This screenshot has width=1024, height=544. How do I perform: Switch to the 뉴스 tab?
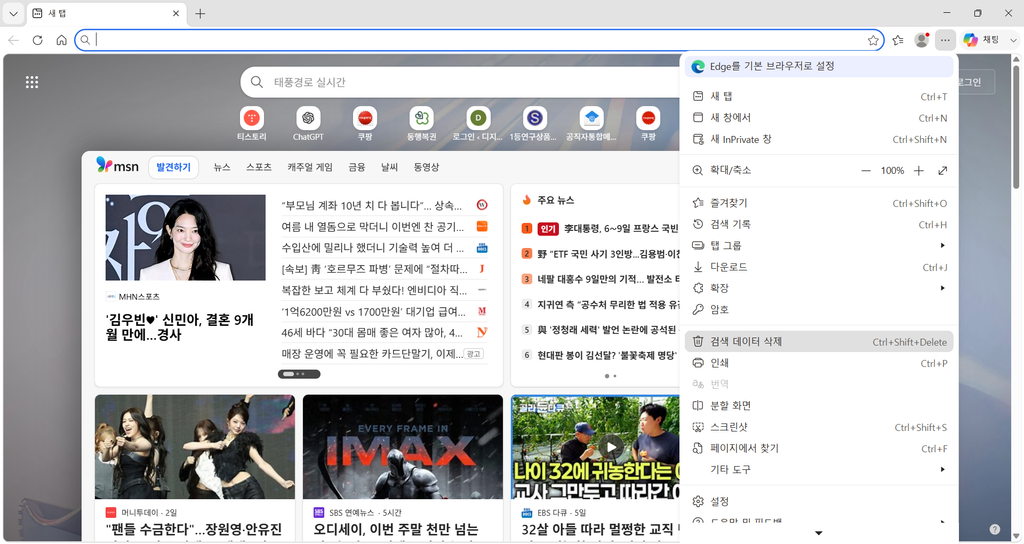222,167
